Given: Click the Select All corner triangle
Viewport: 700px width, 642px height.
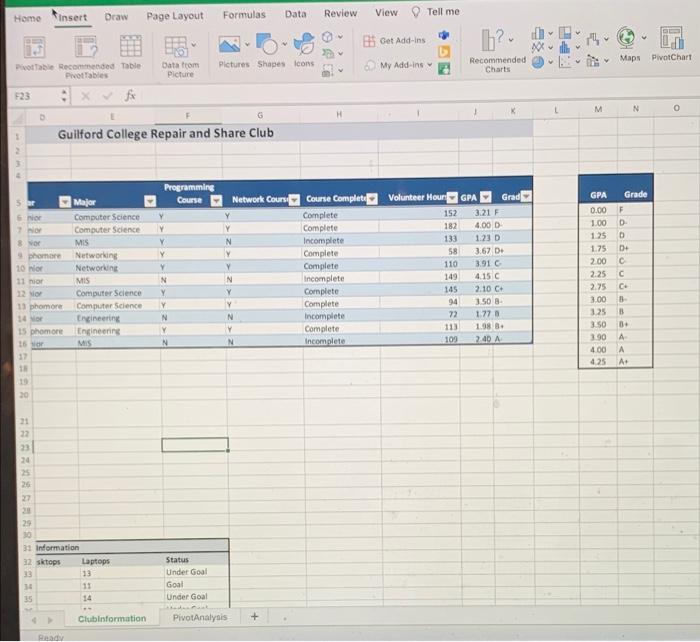Looking at the screenshot, I should (x=18, y=118).
